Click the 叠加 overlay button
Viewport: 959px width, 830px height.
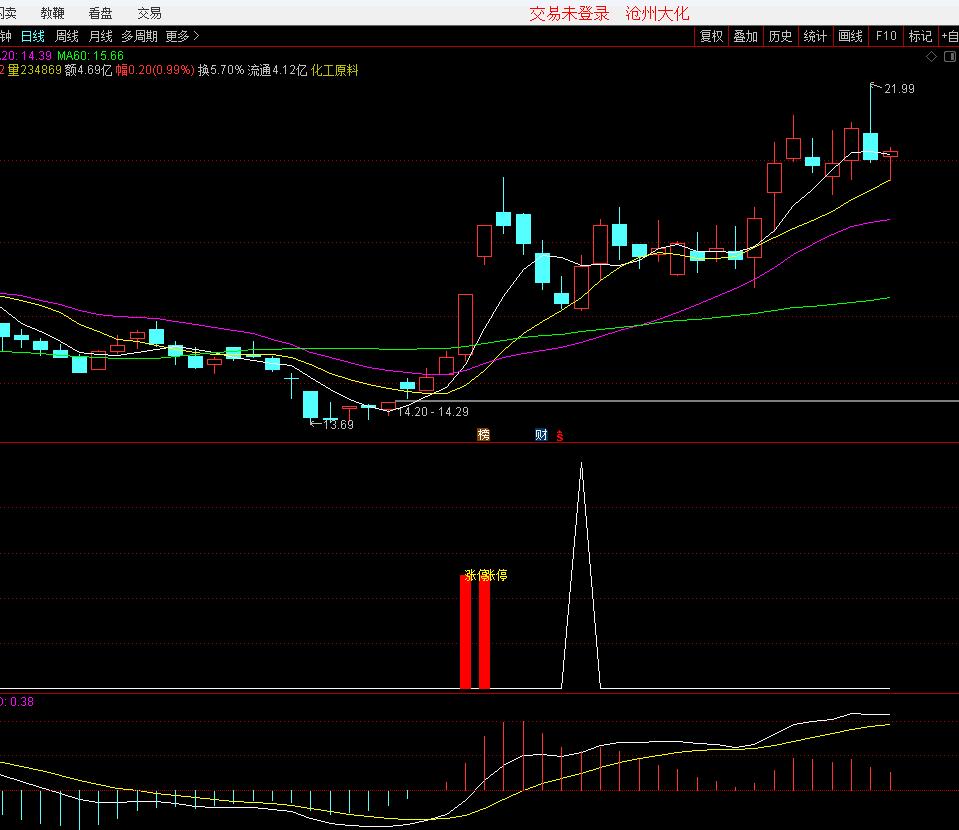click(745, 36)
